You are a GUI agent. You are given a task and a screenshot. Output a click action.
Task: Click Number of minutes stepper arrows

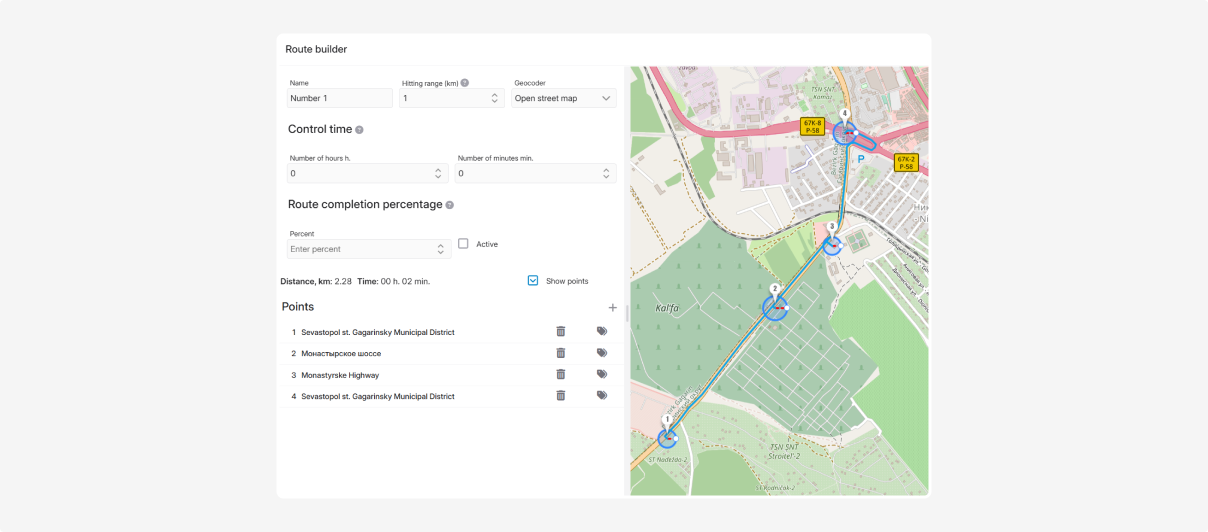(606, 173)
